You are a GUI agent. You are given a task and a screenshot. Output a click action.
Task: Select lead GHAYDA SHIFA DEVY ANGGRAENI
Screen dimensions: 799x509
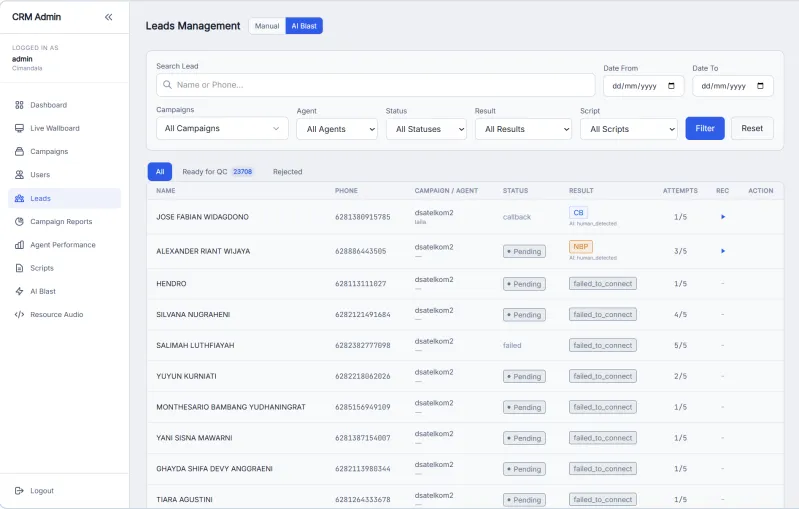(214, 469)
